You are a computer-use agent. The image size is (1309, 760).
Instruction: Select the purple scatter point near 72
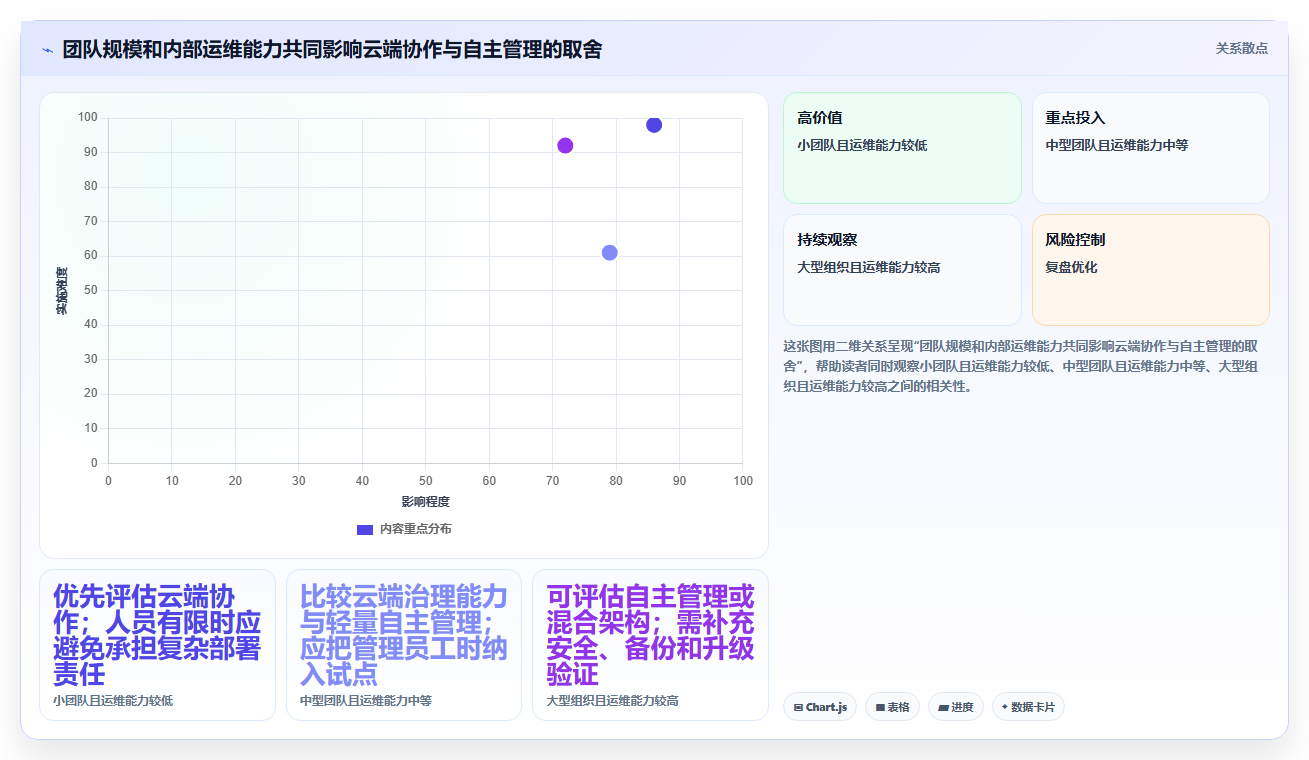click(x=565, y=145)
